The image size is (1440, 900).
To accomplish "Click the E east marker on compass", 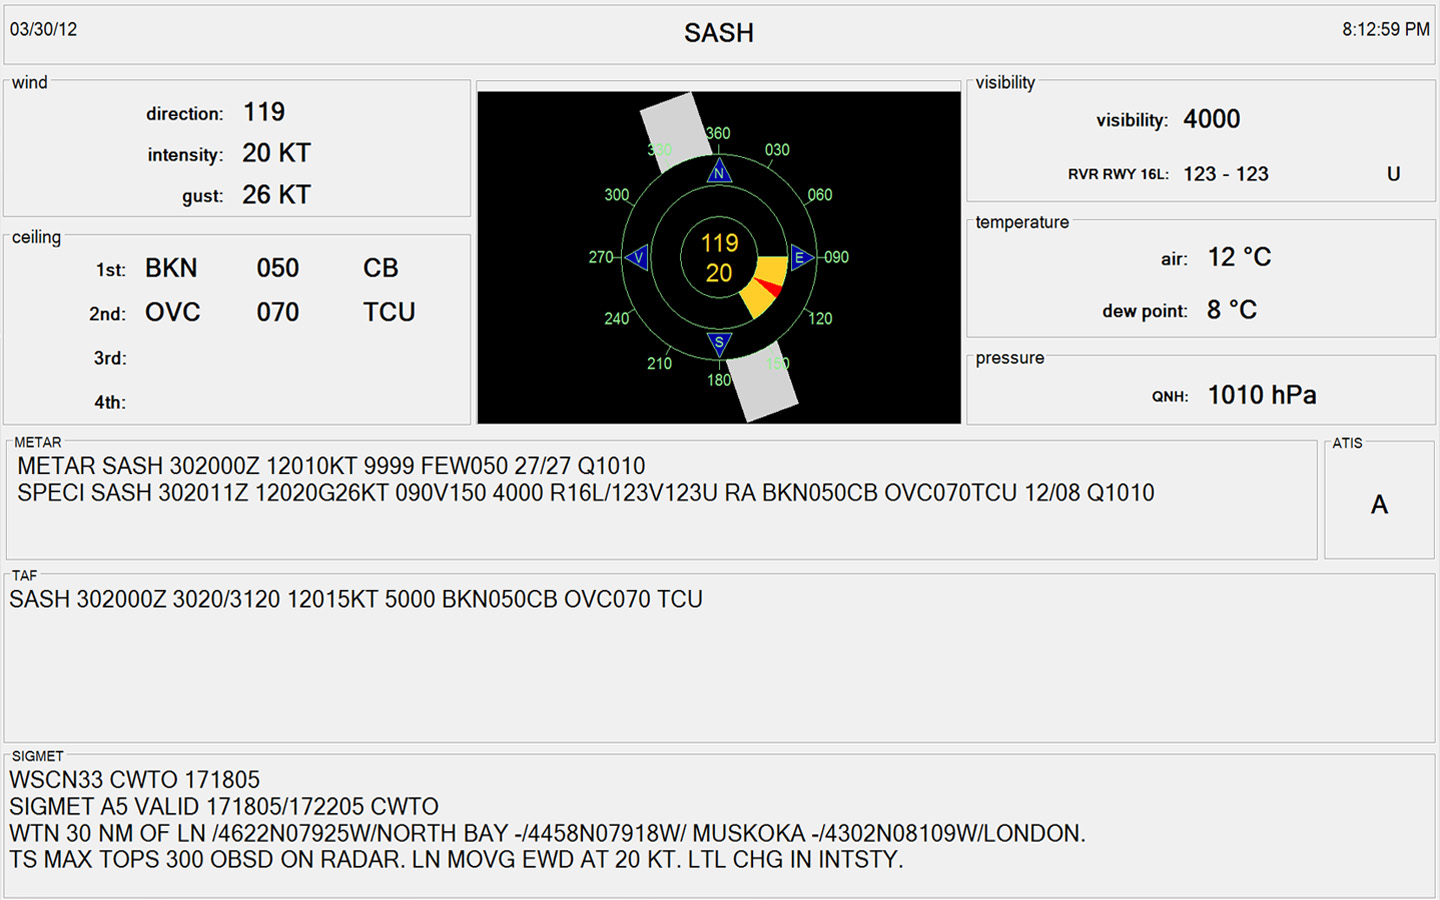I will [x=801, y=258].
